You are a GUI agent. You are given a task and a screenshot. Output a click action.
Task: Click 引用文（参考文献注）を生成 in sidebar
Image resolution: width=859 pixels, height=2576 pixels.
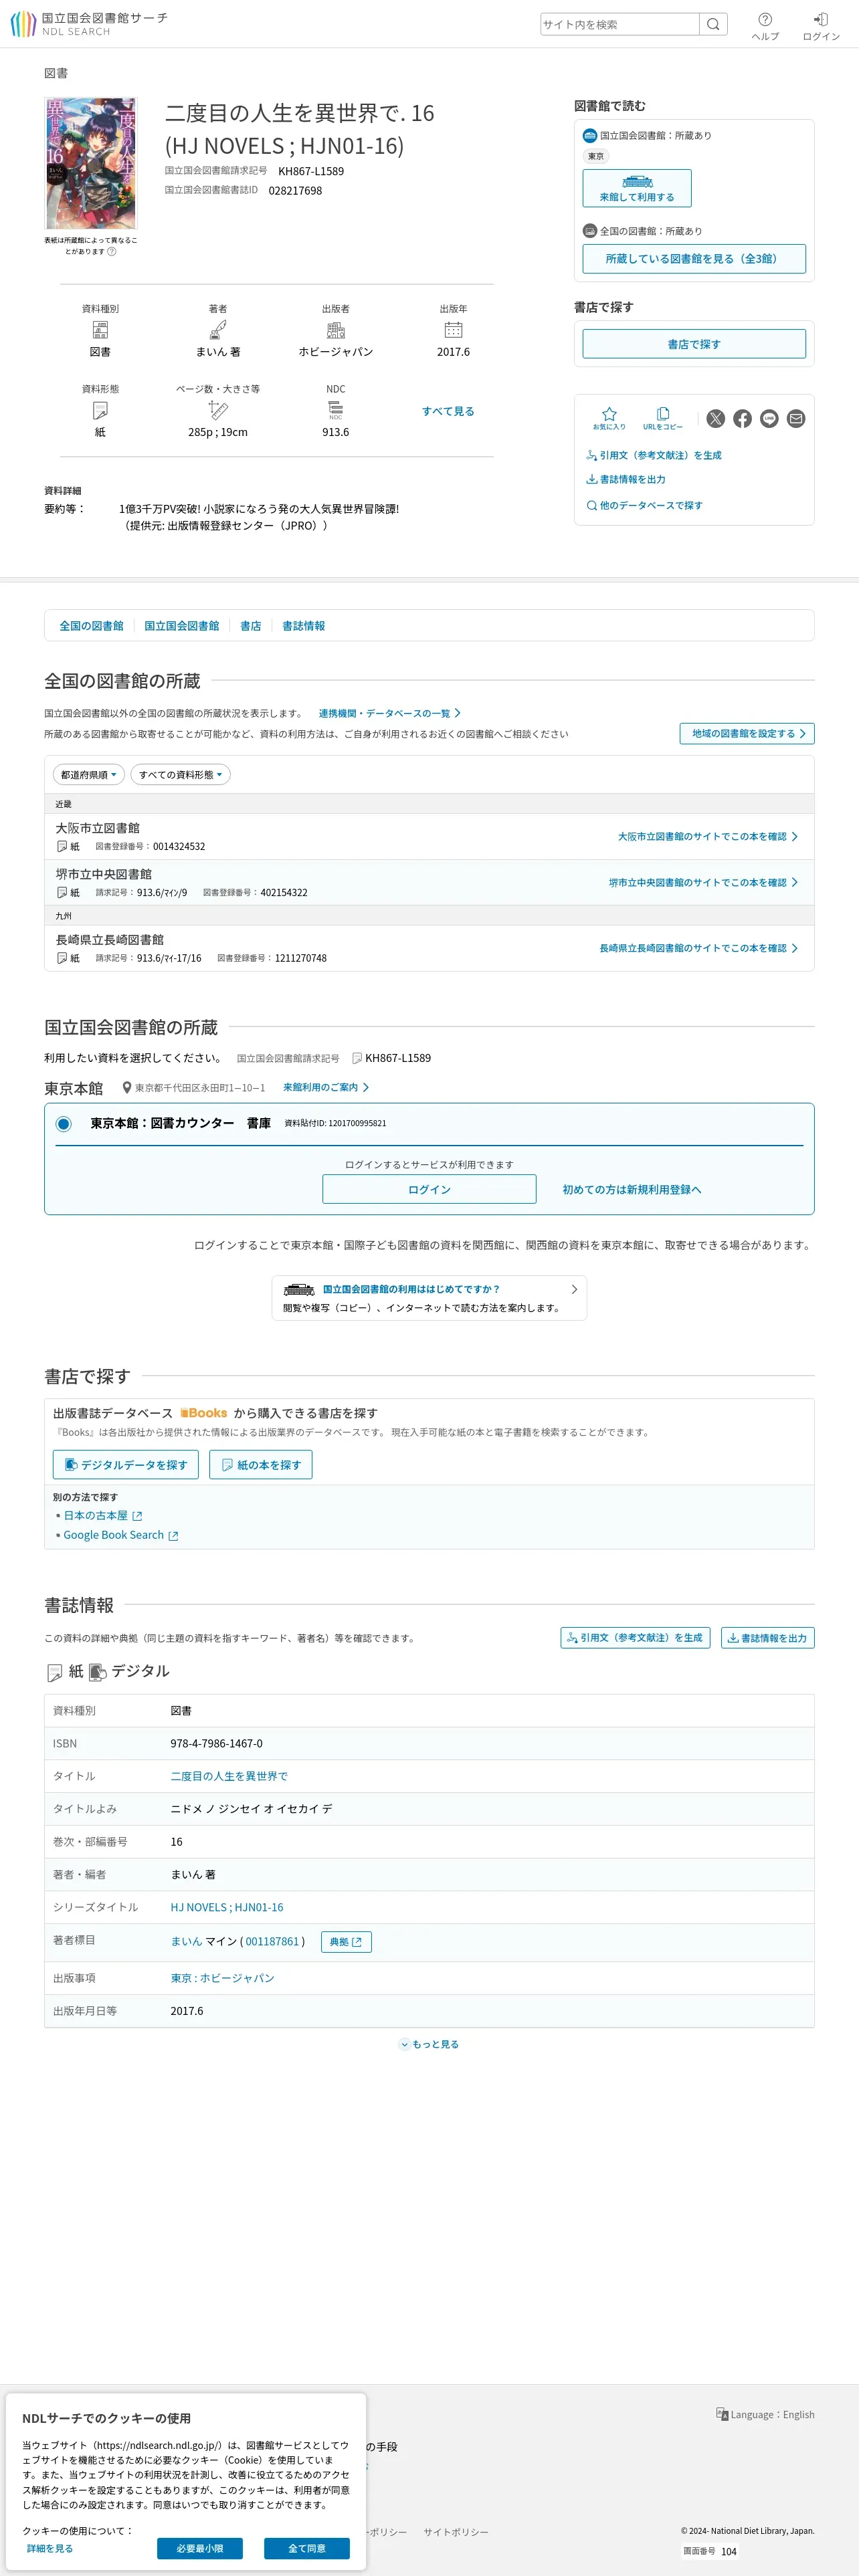click(654, 456)
